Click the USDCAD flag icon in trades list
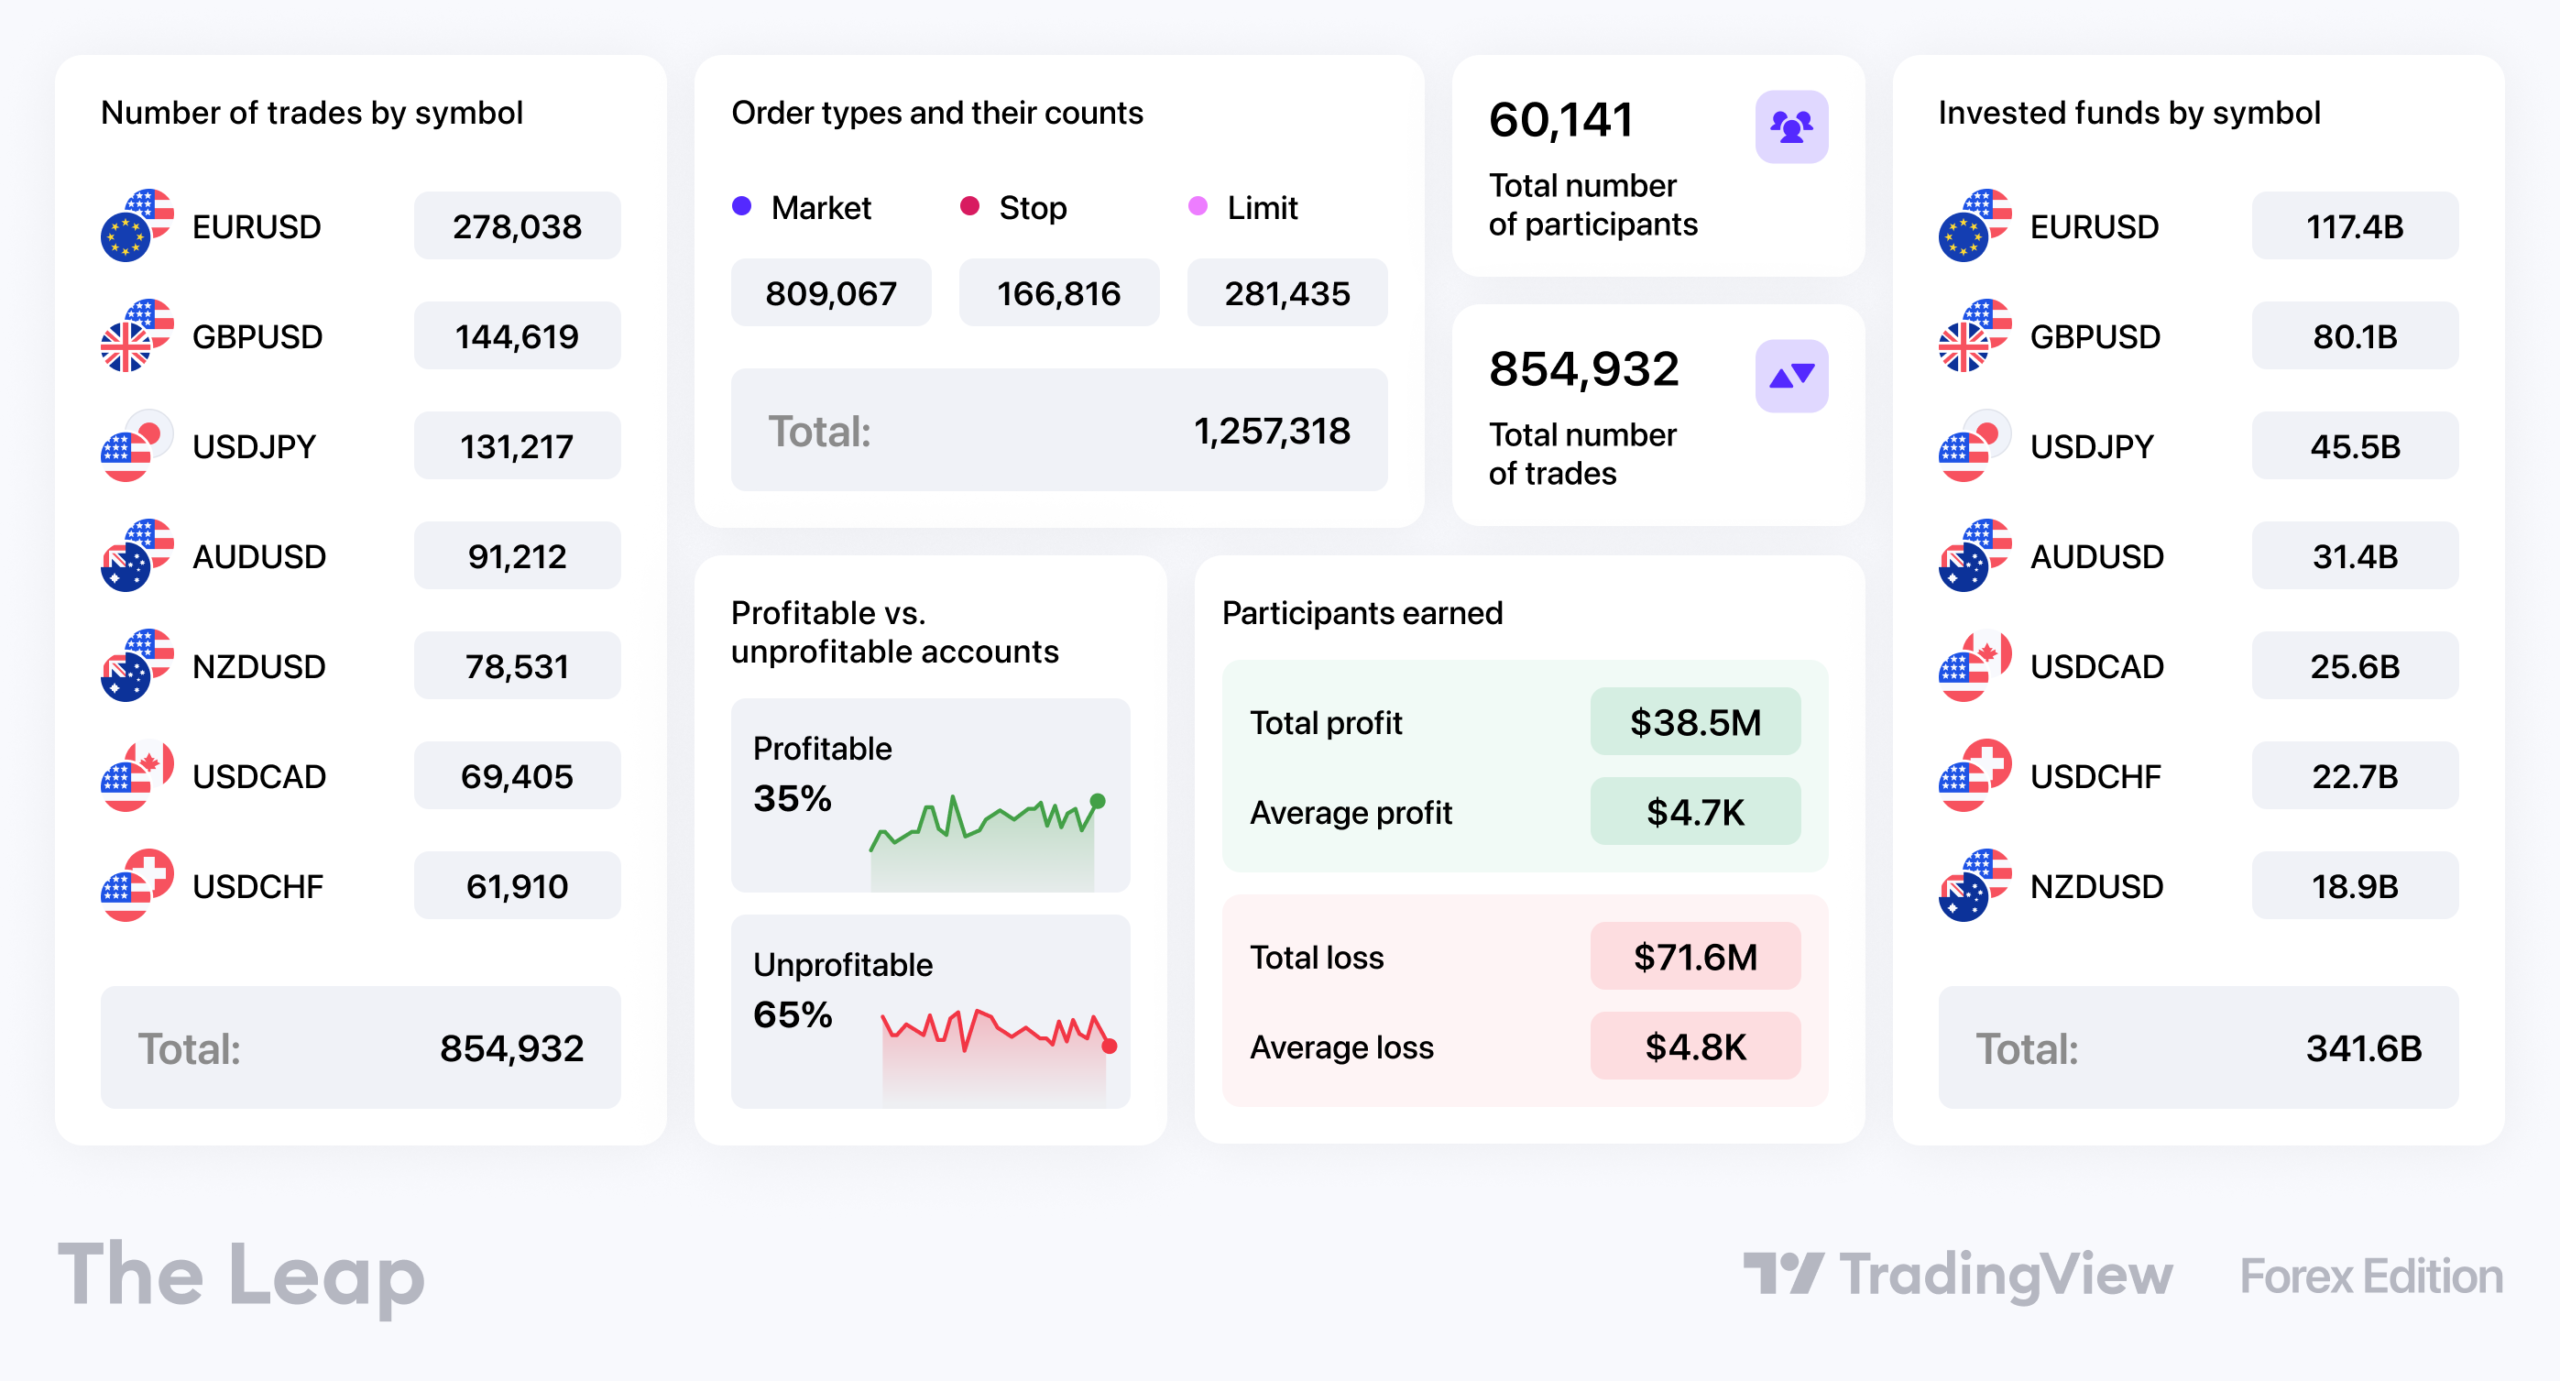The width and height of the screenshot is (2560, 1381). point(137,776)
